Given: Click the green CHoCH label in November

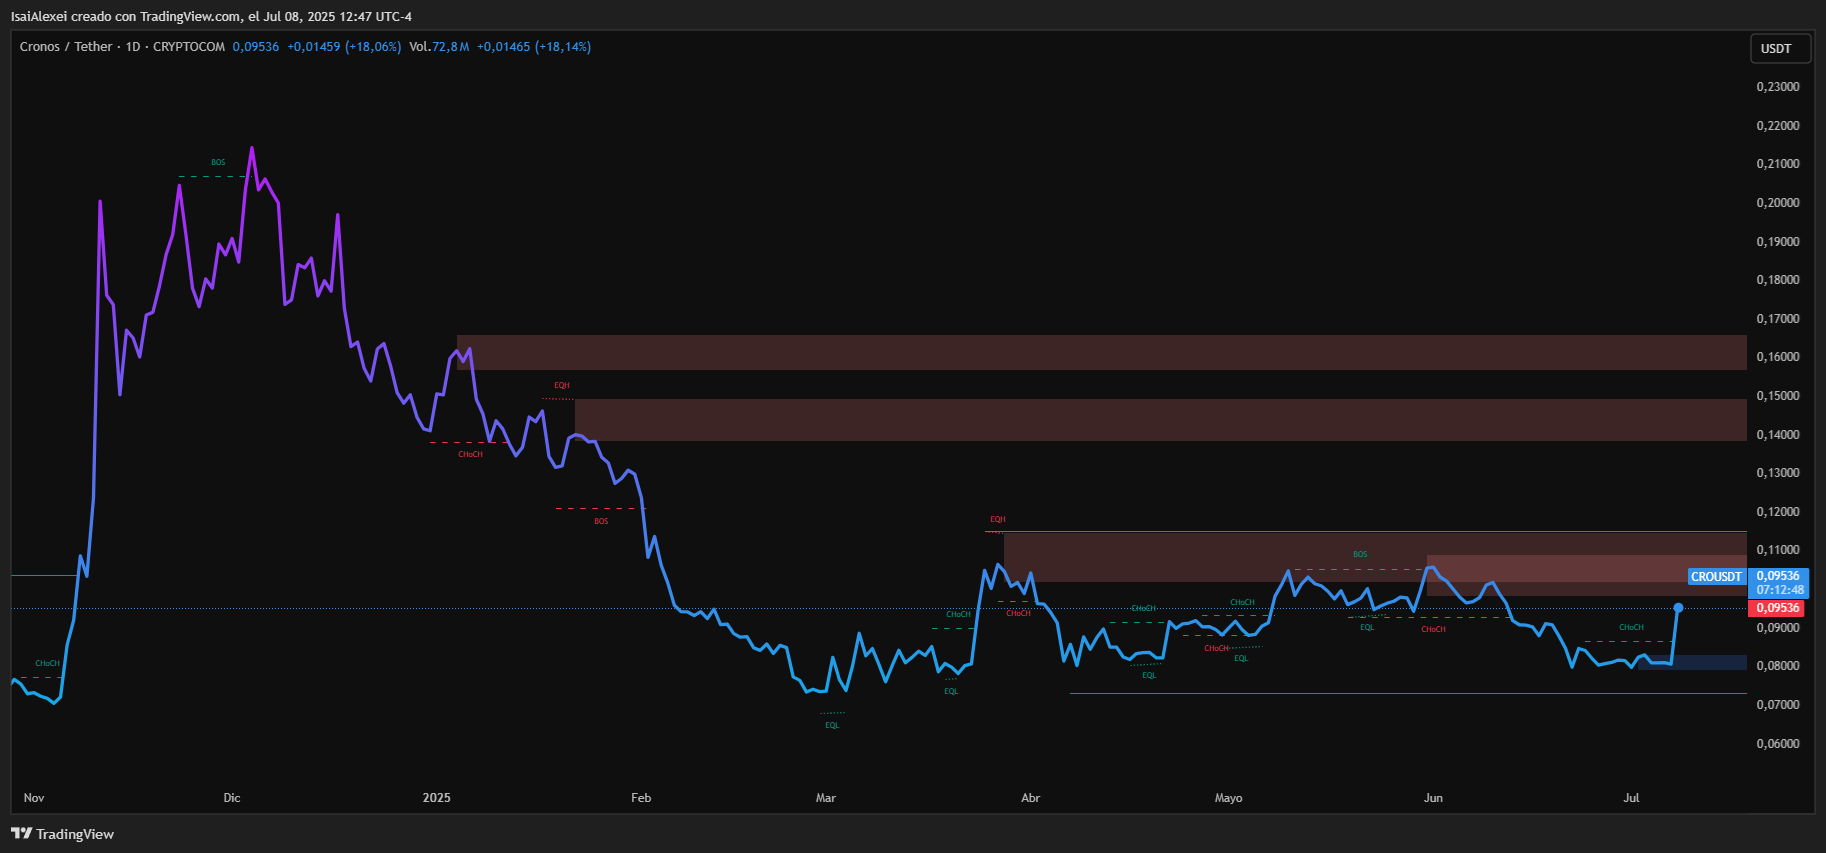Looking at the screenshot, I should pos(48,664).
